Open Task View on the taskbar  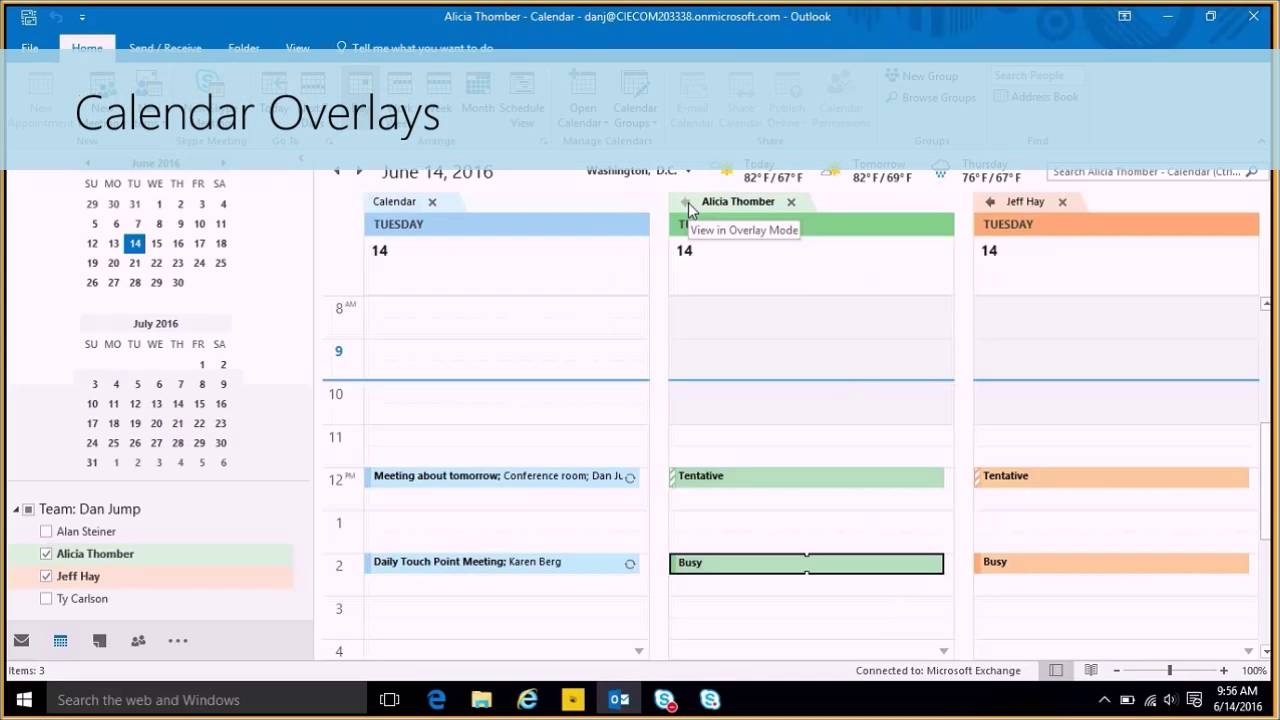[390, 700]
